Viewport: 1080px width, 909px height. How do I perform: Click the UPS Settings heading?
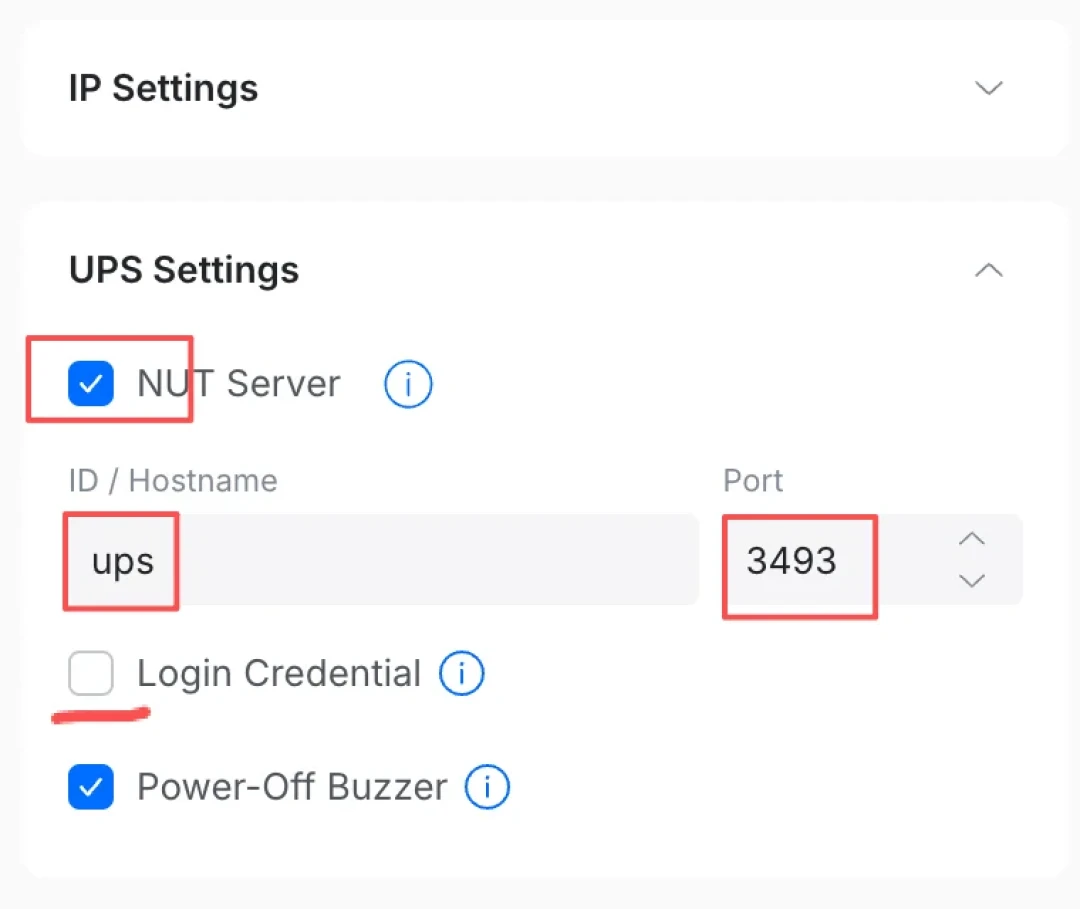point(184,270)
